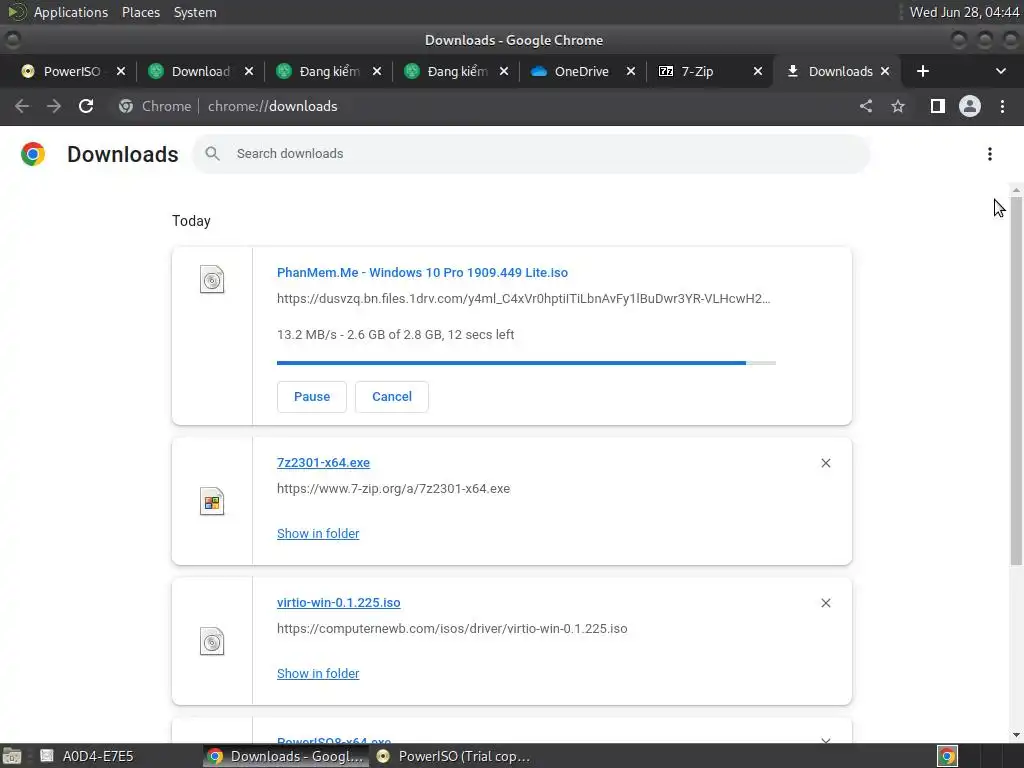The image size is (1024, 768).
Task: Open the PhanMem.Me Windows 10 Pro ISO link
Action: [x=422, y=272]
